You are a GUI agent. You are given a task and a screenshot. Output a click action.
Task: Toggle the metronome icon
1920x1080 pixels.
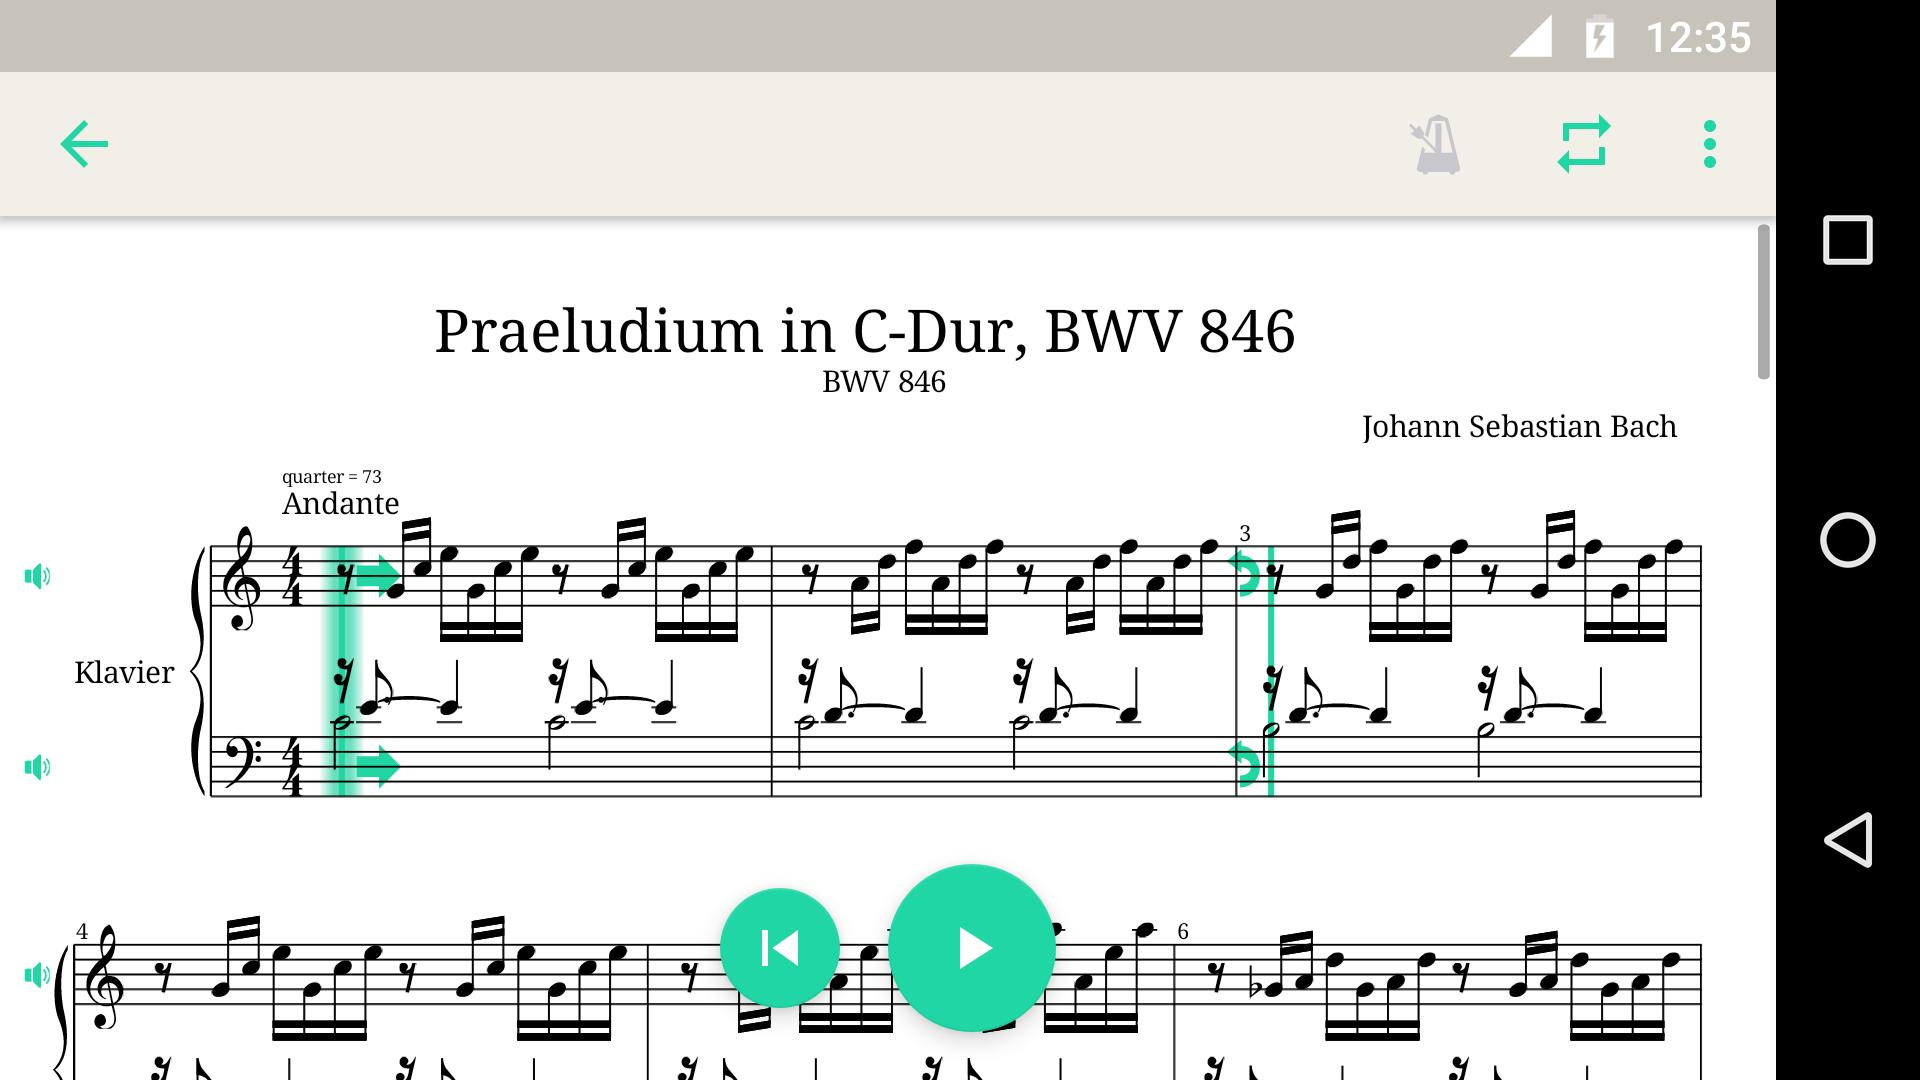click(x=1436, y=145)
